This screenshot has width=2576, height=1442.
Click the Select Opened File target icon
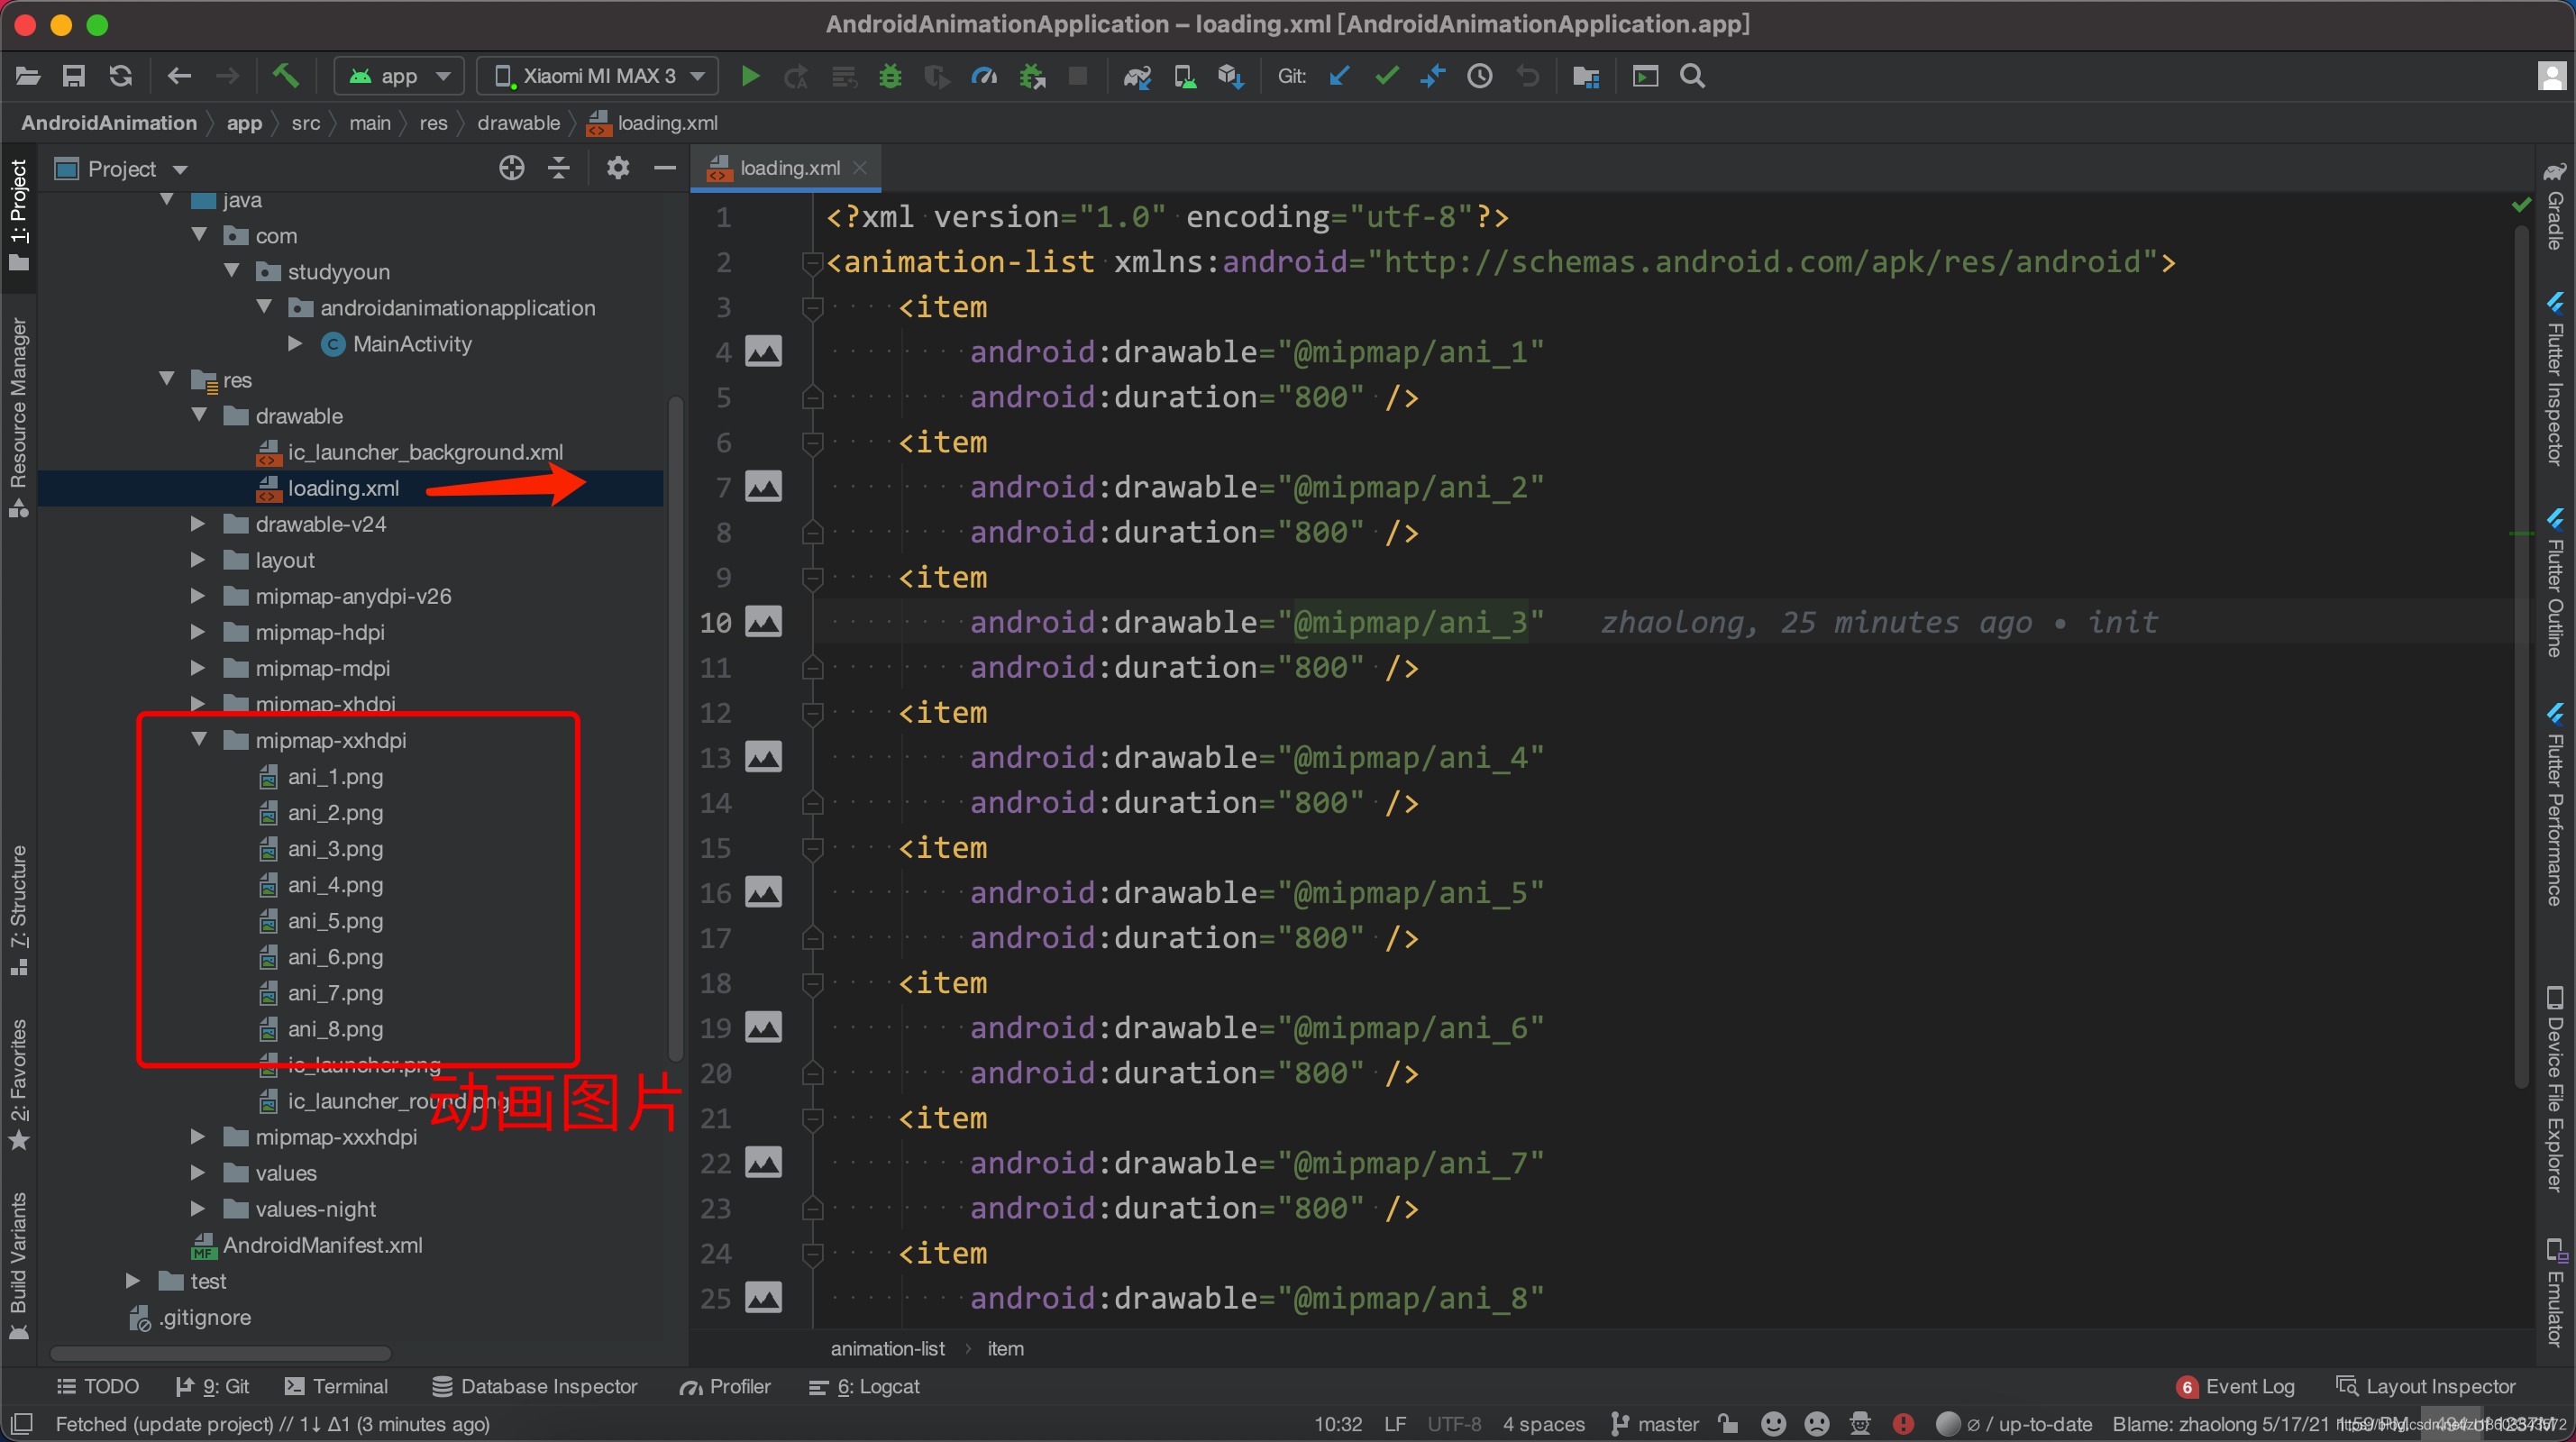[511, 168]
